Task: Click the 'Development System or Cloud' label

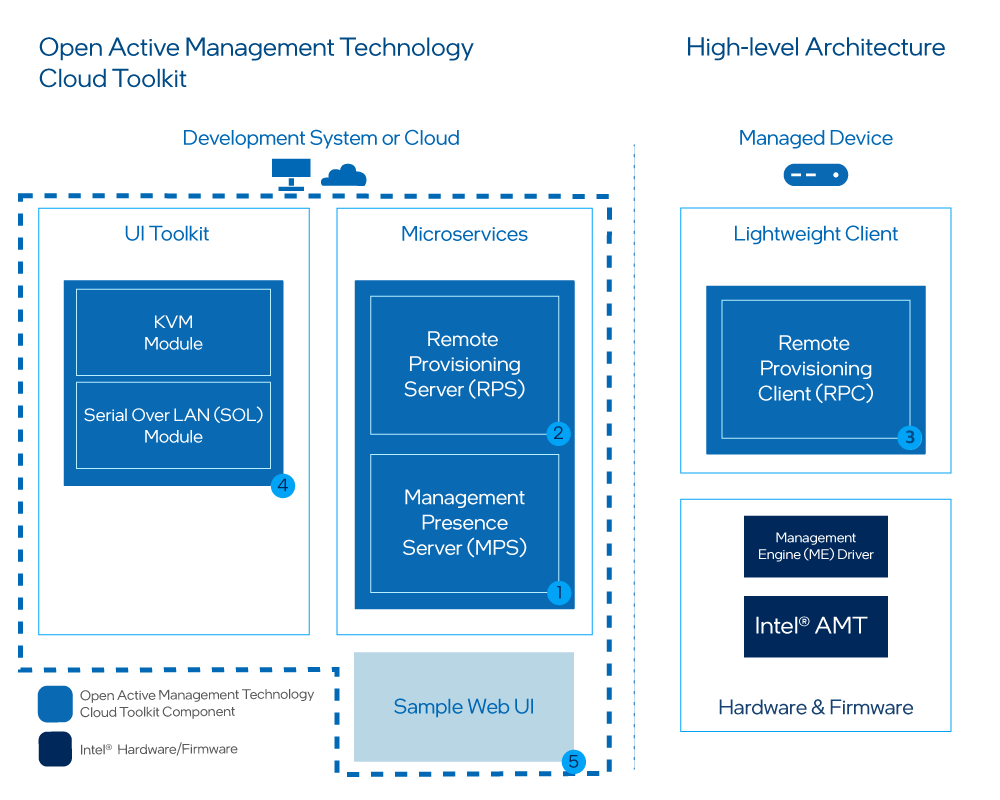Action: [321, 138]
